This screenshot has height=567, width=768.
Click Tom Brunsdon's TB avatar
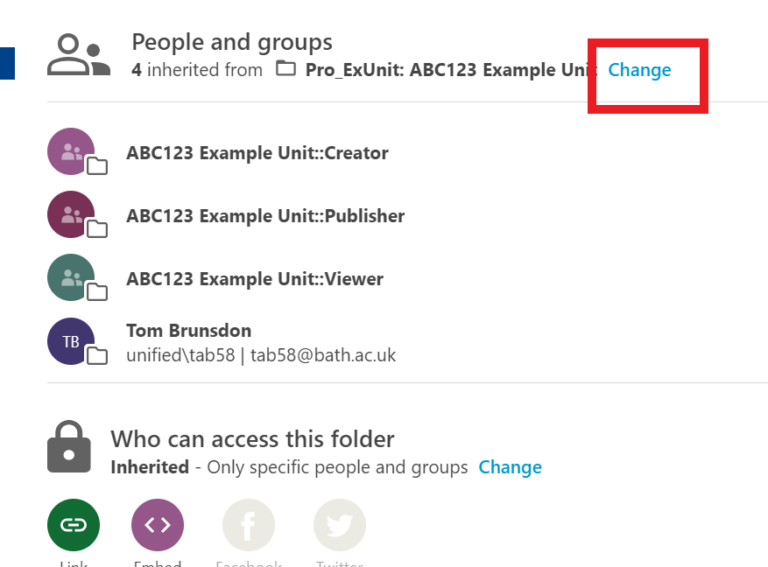click(71, 342)
